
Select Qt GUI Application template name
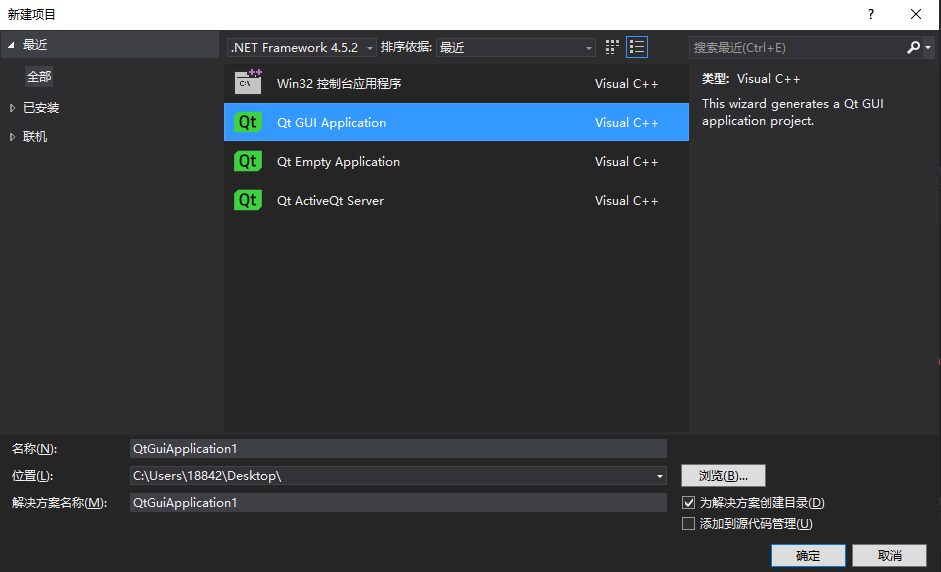[x=331, y=122]
